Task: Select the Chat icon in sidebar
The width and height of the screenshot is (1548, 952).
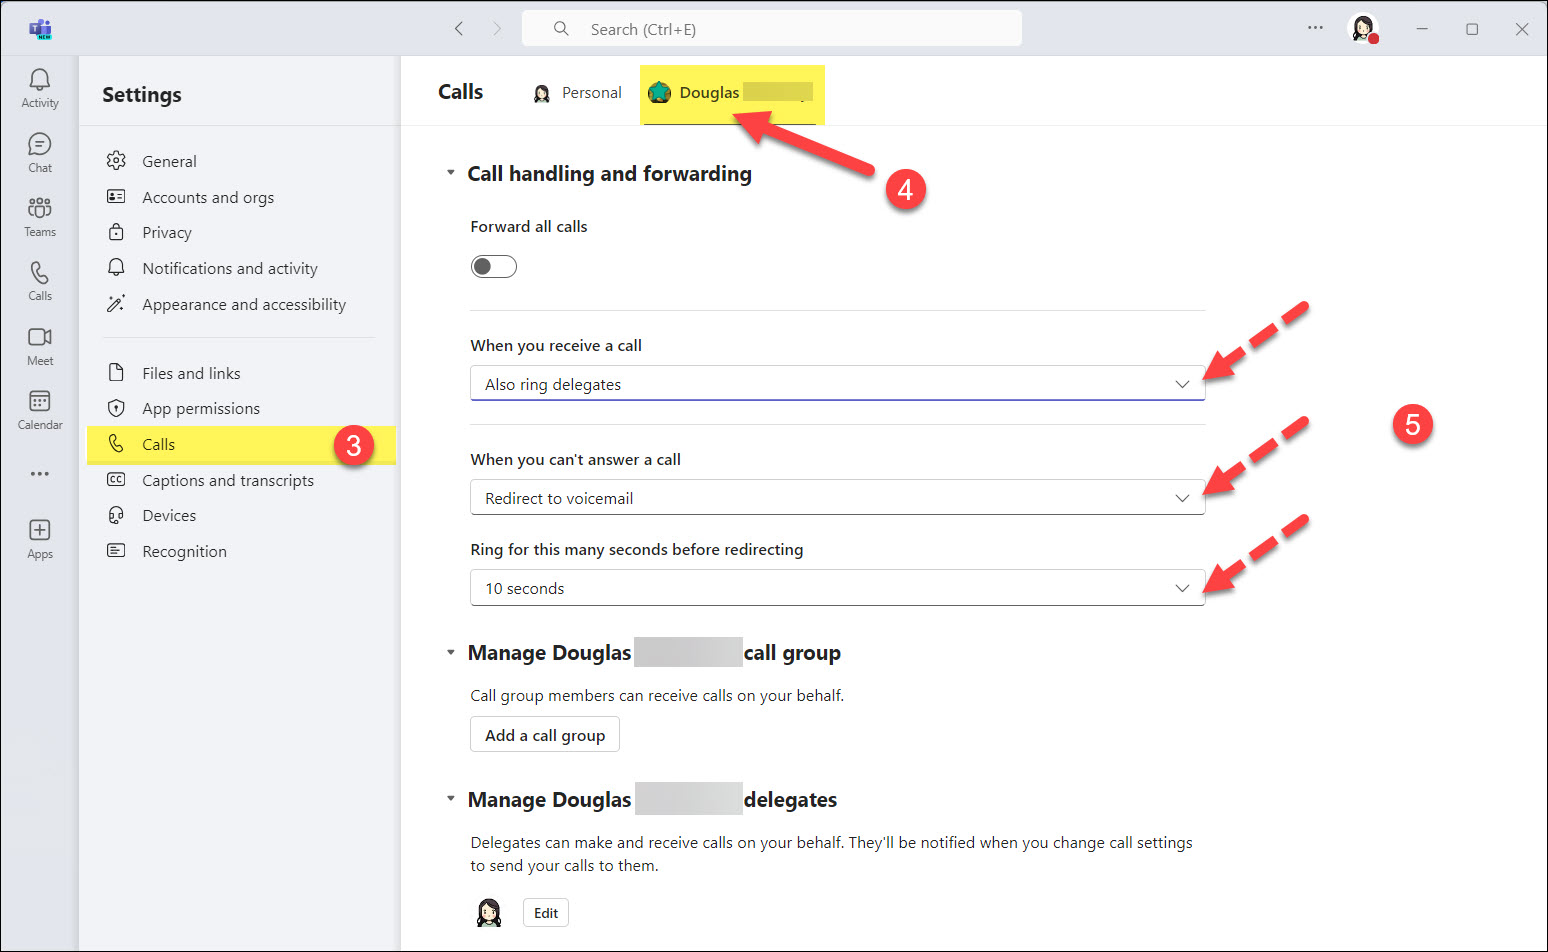Action: 39,152
